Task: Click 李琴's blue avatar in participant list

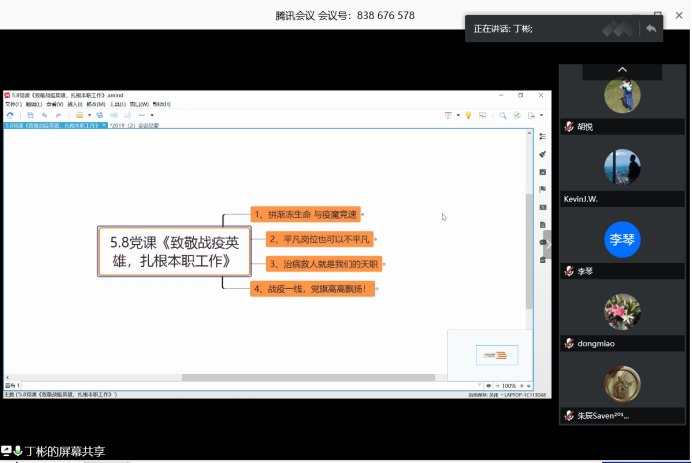Action: click(x=622, y=238)
